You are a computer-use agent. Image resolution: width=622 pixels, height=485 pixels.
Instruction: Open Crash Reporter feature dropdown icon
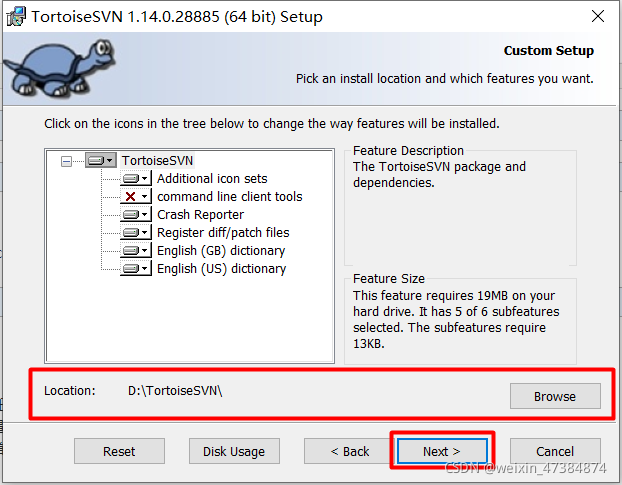click(136, 215)
